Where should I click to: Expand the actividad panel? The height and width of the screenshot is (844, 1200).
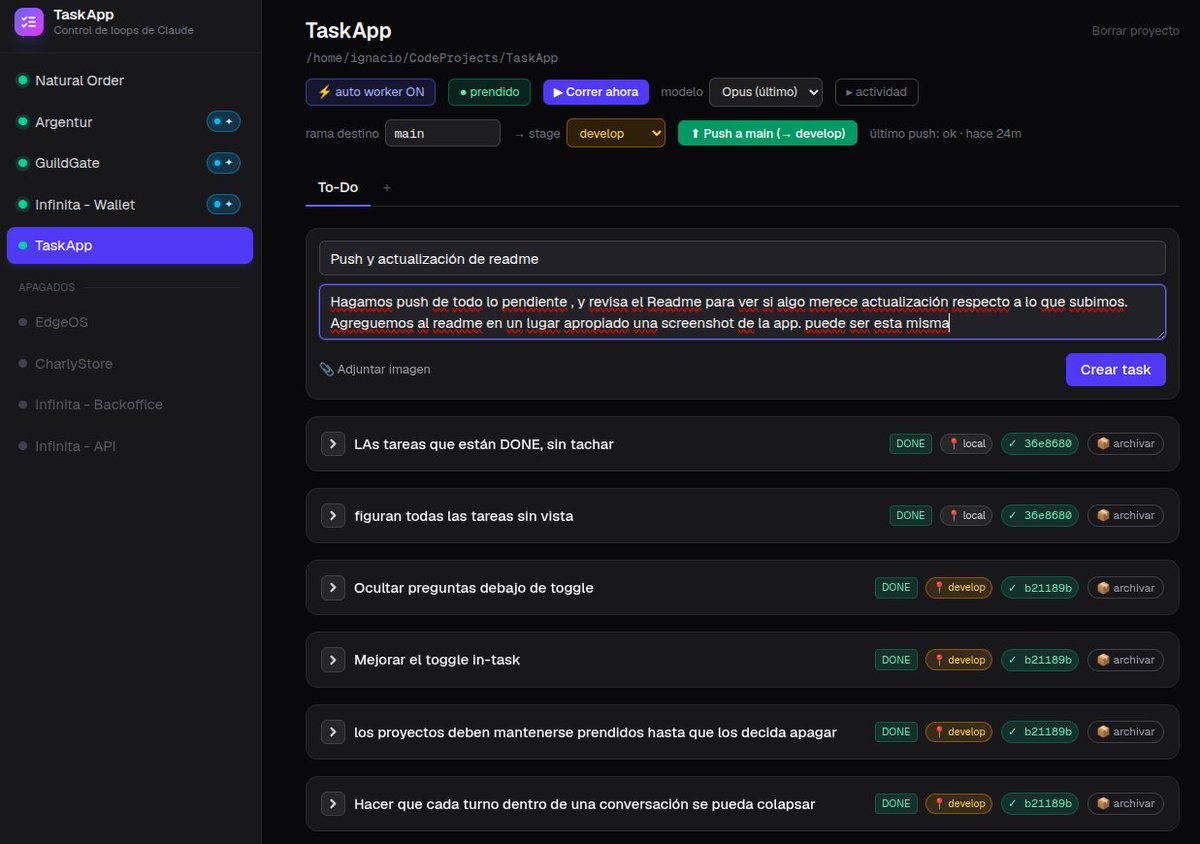coord(876,92)
